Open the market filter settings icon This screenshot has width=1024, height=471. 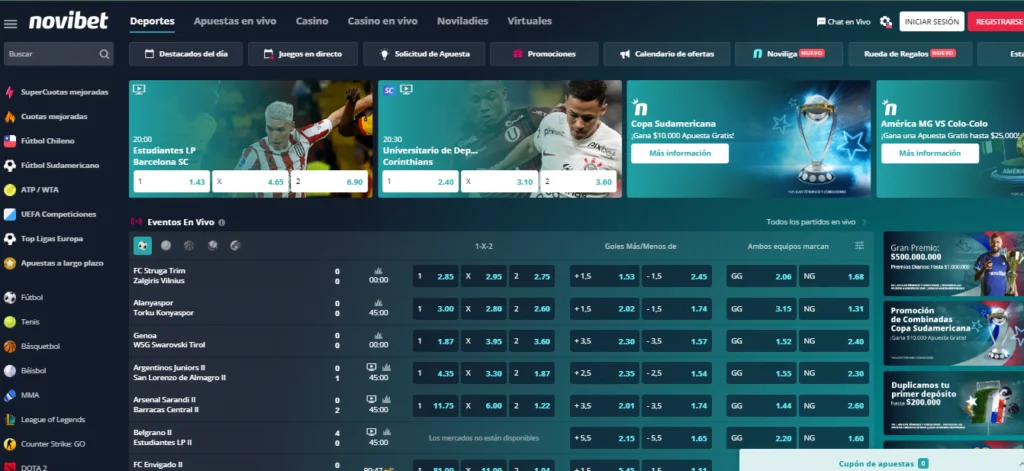(859, 246)
